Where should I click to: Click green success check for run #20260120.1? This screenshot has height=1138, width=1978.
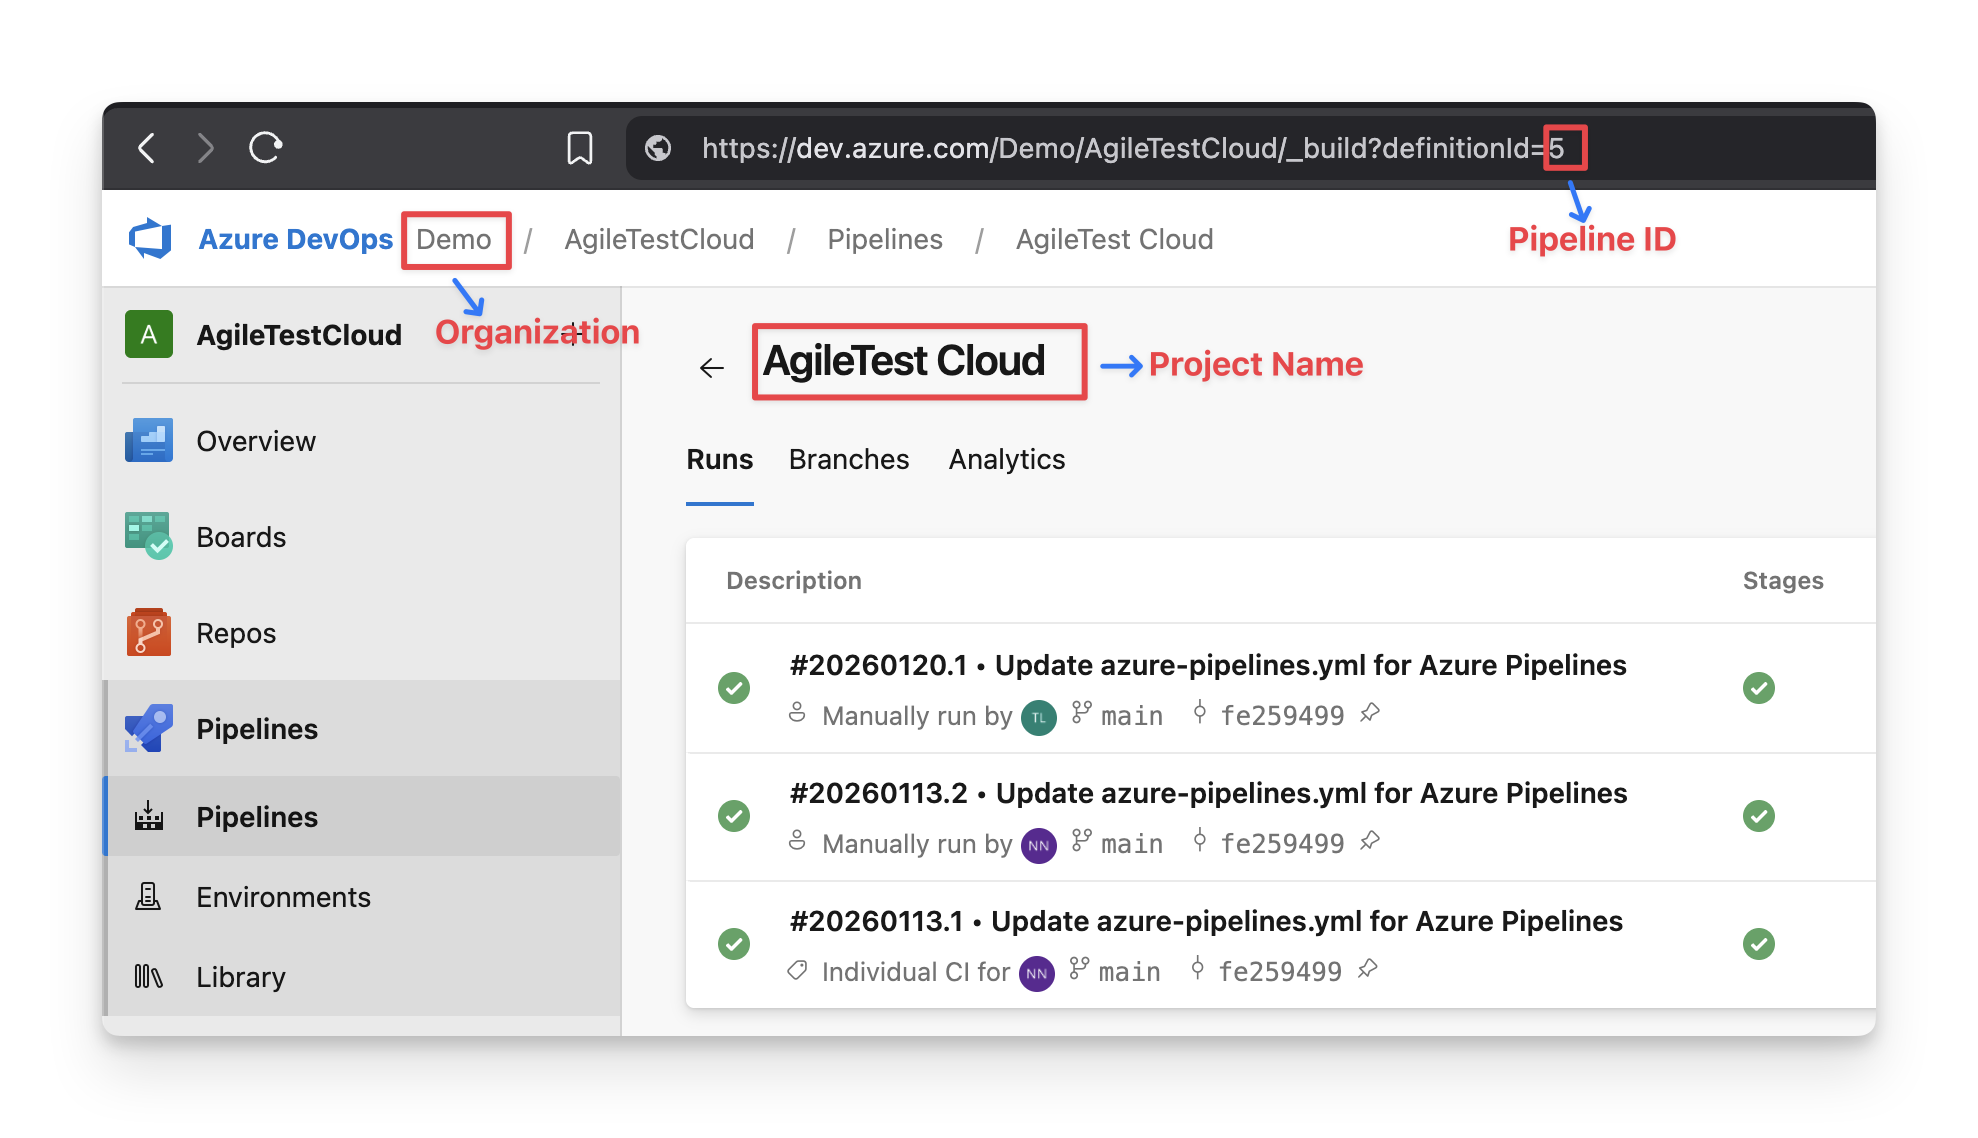734,688
